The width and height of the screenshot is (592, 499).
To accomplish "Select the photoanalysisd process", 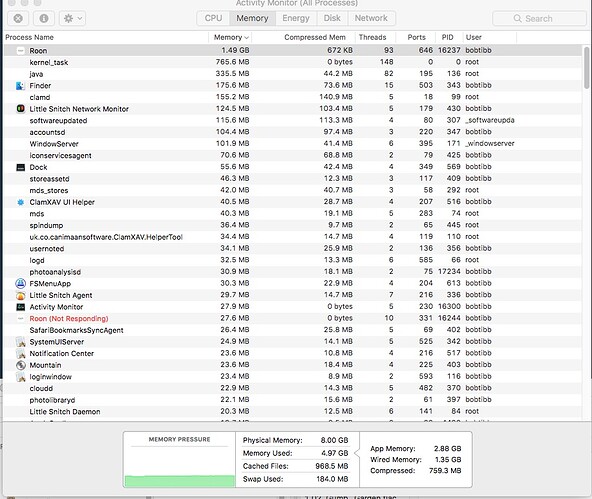I will pyautogui.click(x=293, y=272).
